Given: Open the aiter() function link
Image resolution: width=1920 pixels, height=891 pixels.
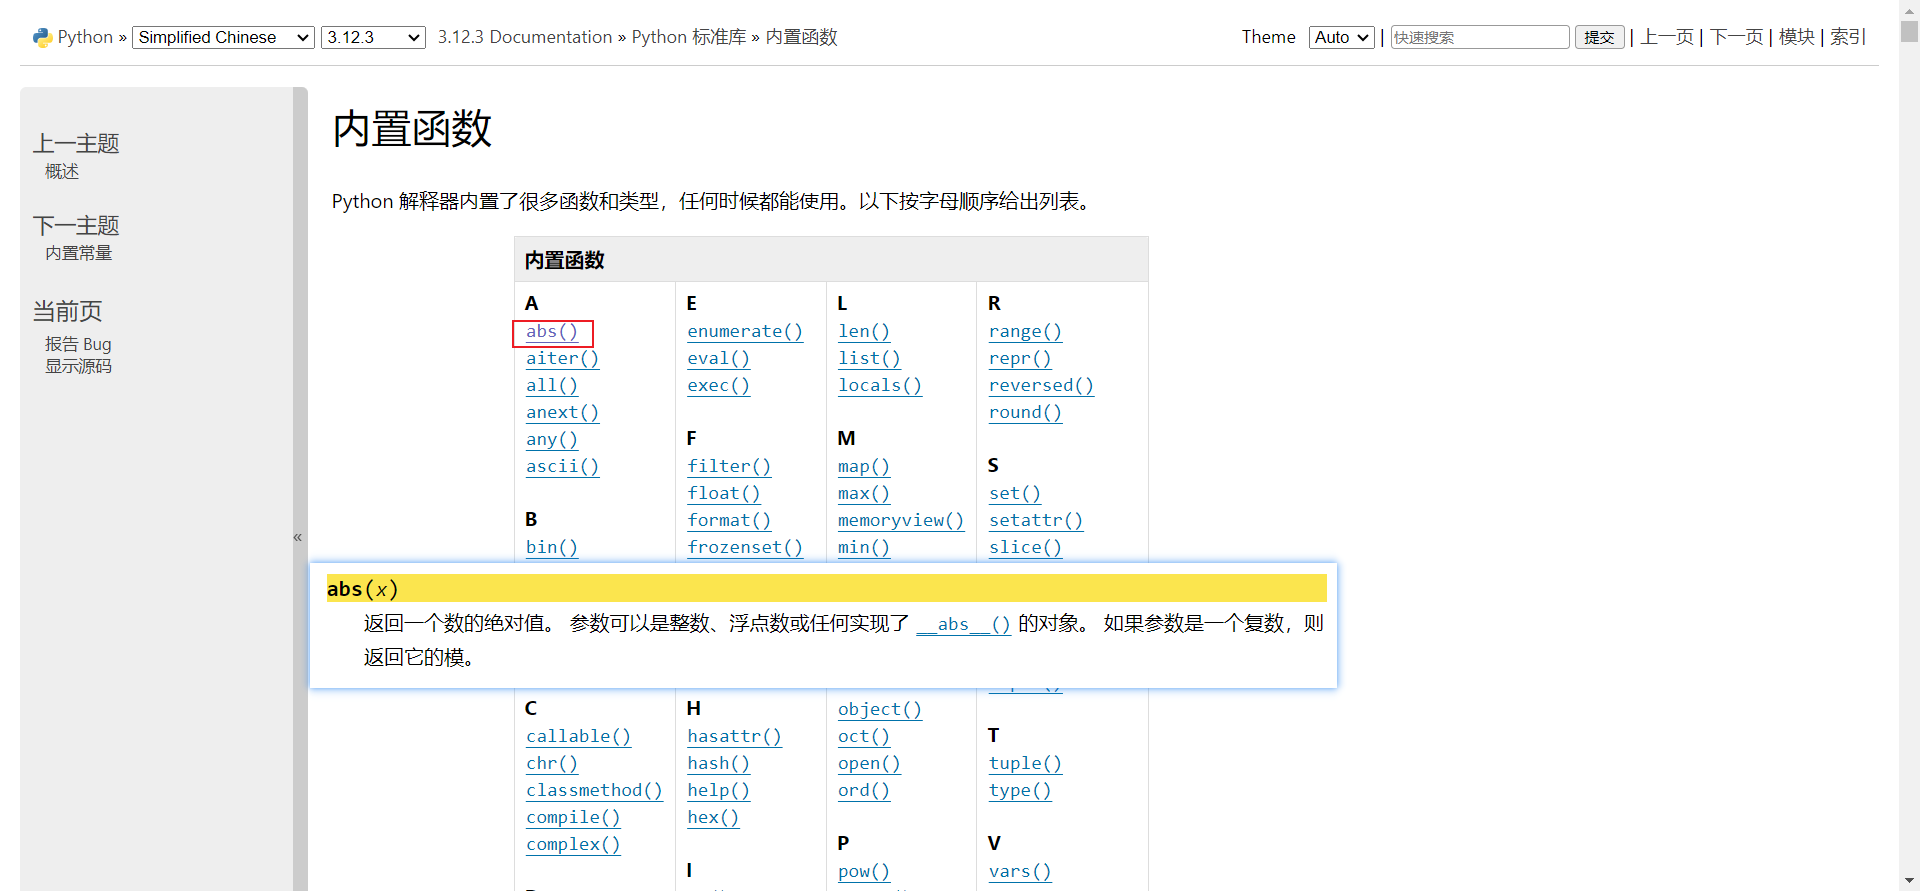Looking at the screenshot, I should pyautogui.click(x=562, y=359).
